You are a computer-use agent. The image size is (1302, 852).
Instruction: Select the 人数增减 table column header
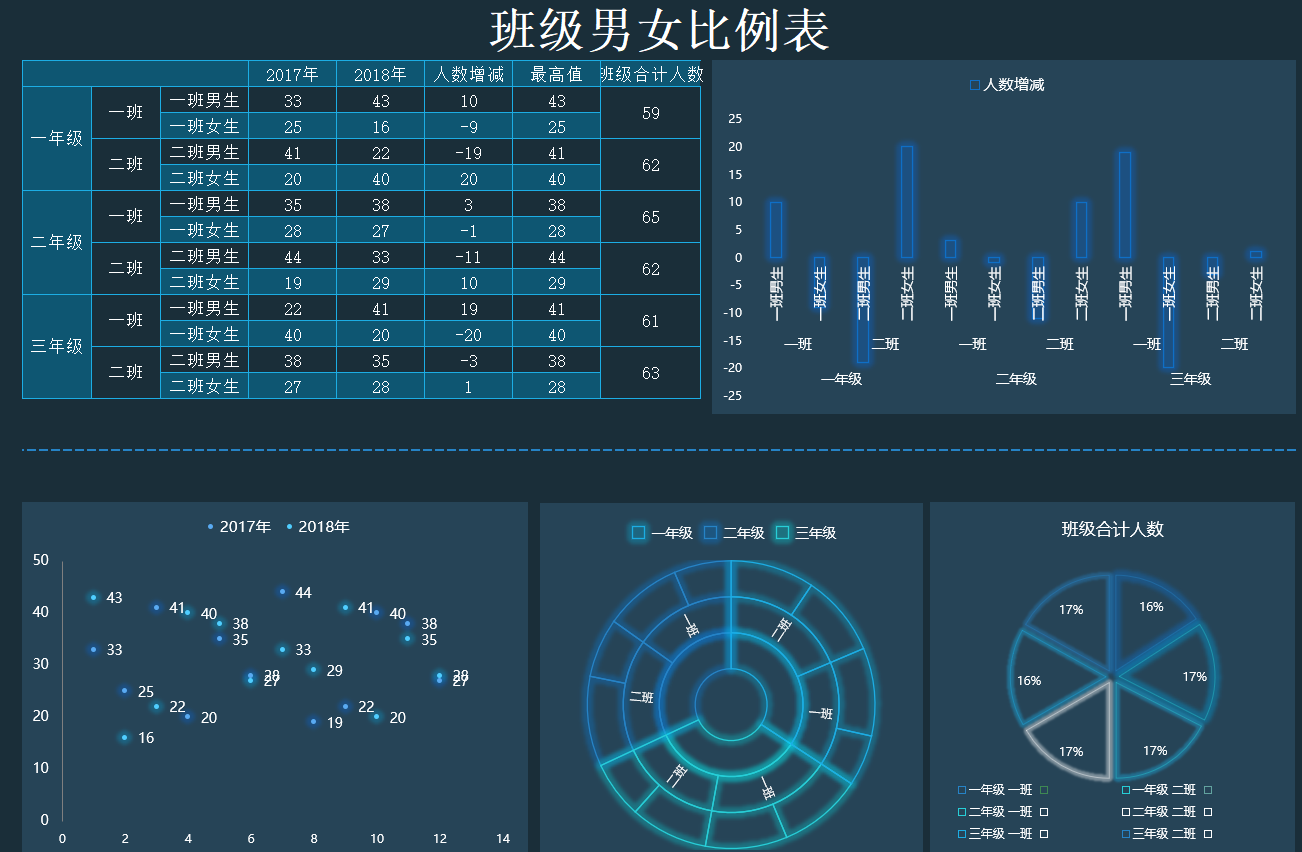coord(468,74)
